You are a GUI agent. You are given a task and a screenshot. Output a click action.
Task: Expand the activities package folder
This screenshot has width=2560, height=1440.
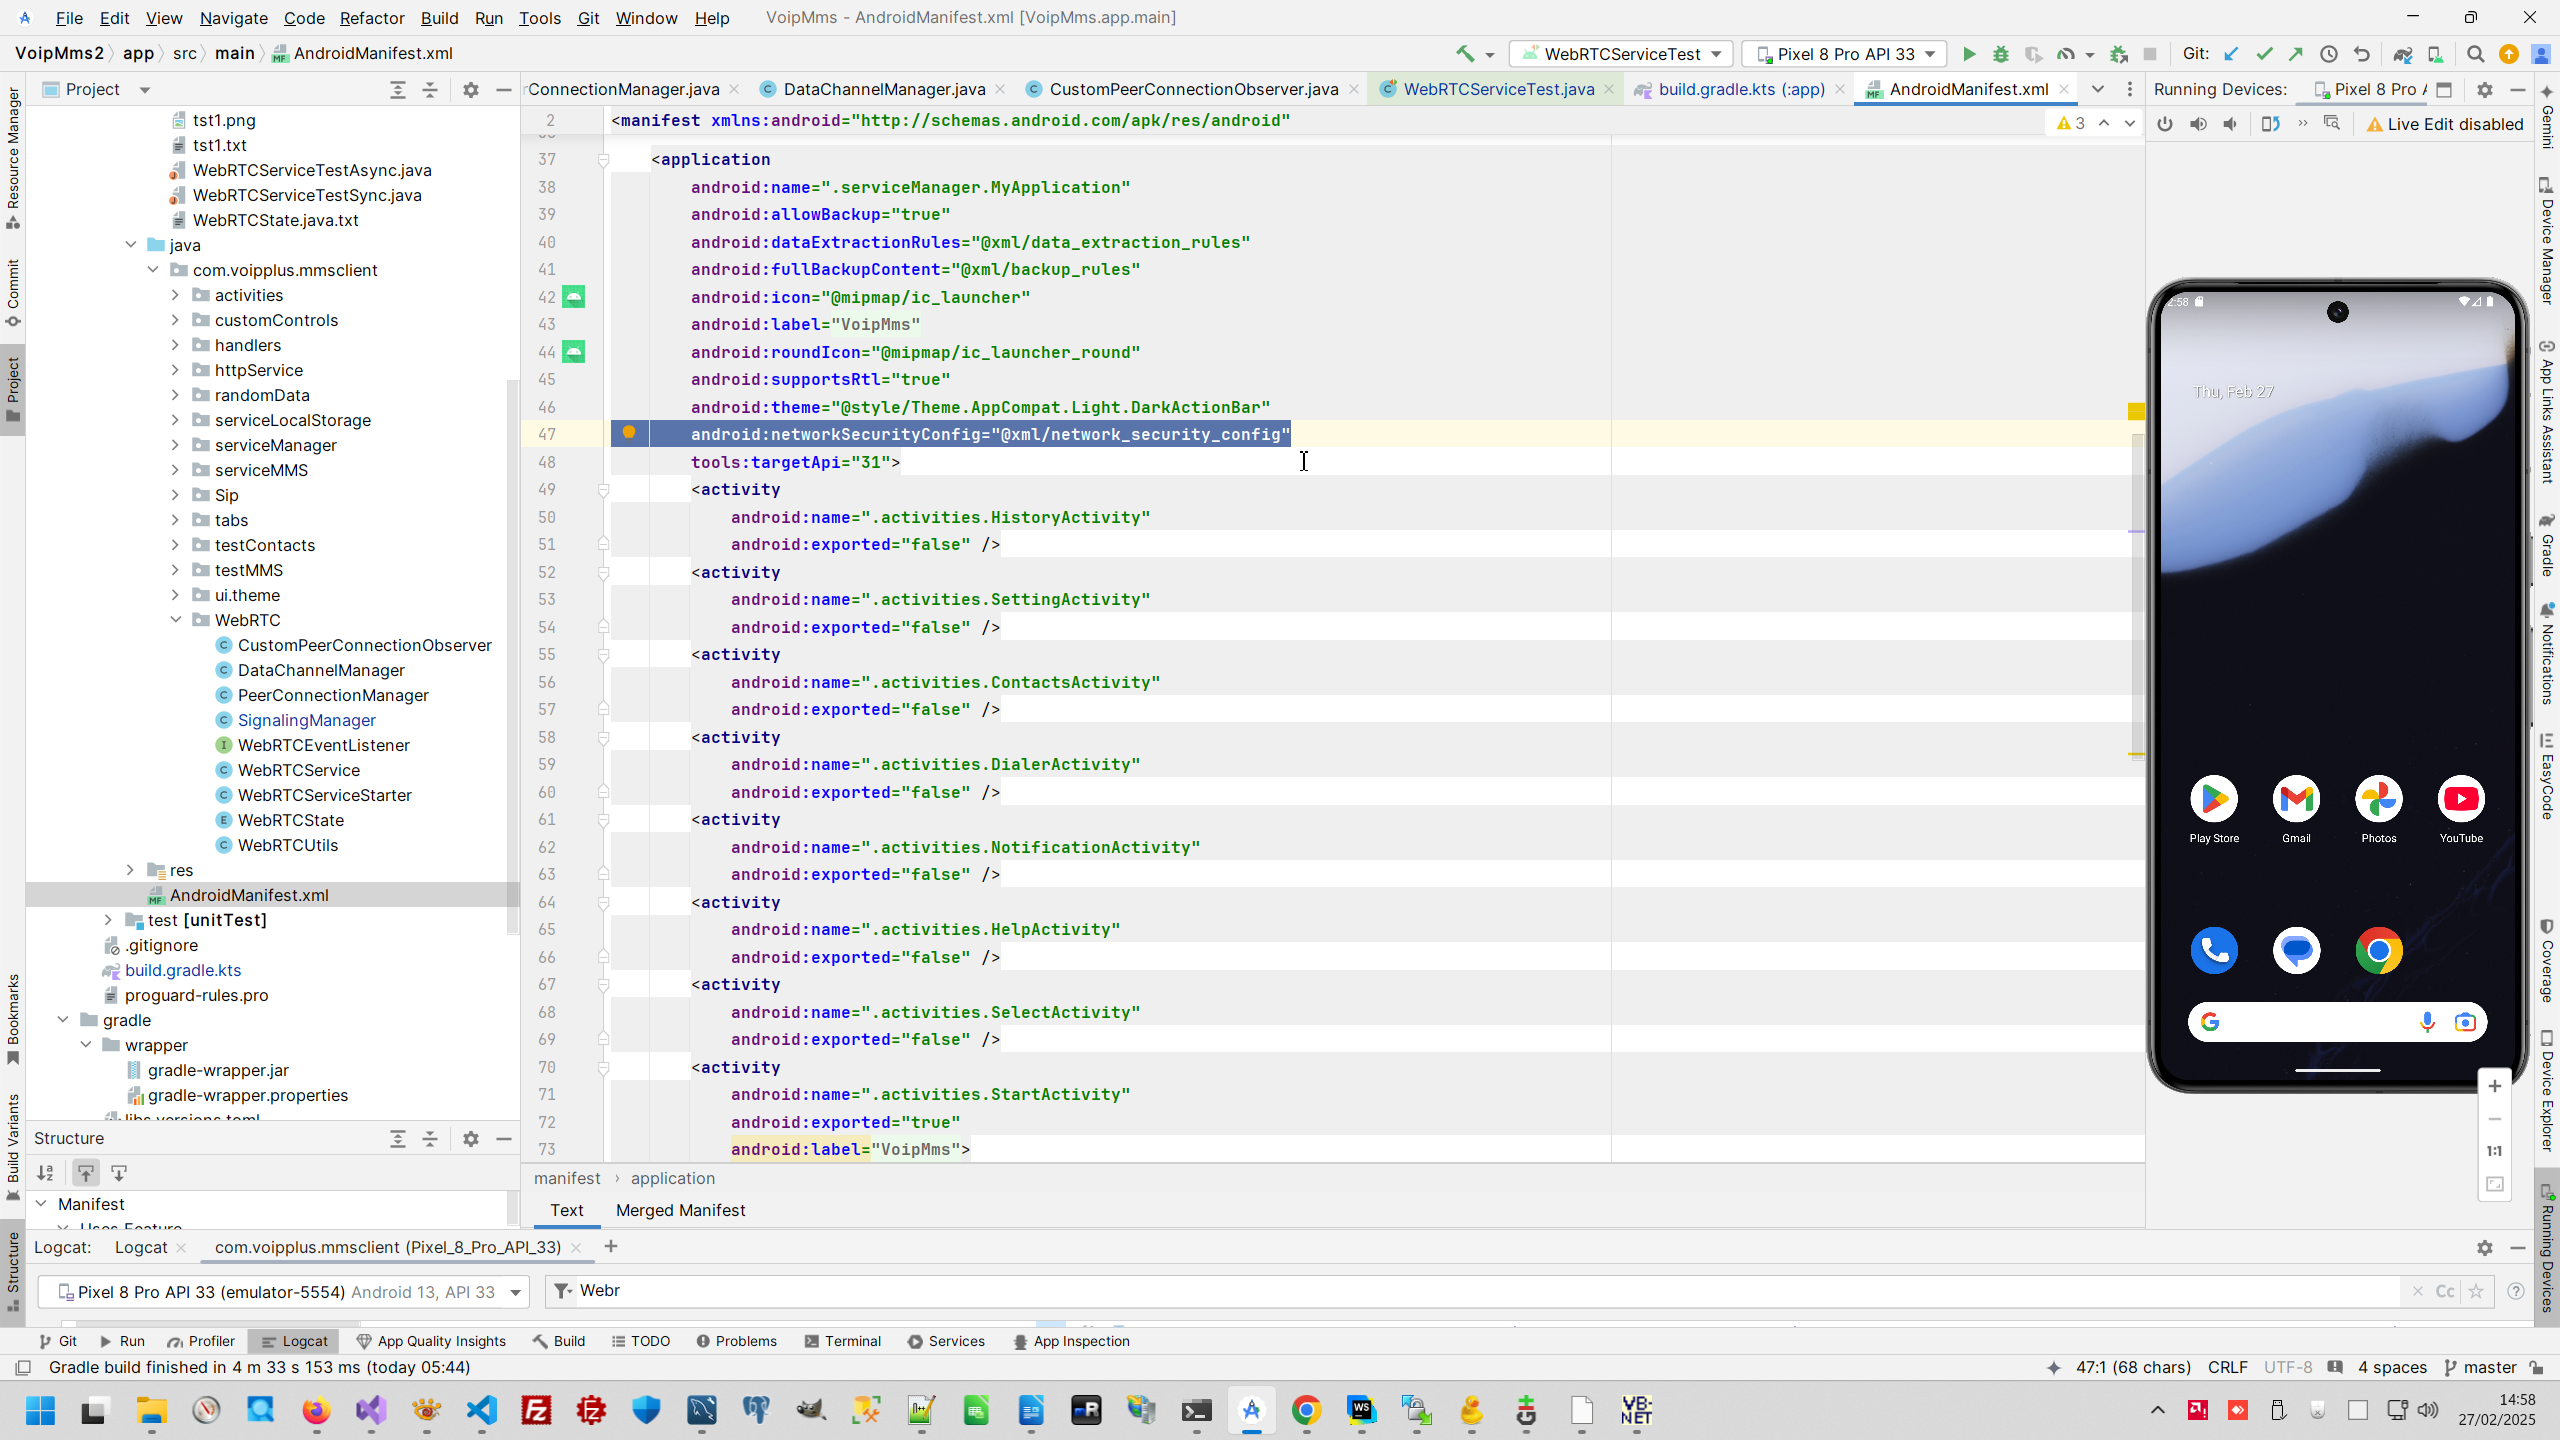[x=175, y=295]
